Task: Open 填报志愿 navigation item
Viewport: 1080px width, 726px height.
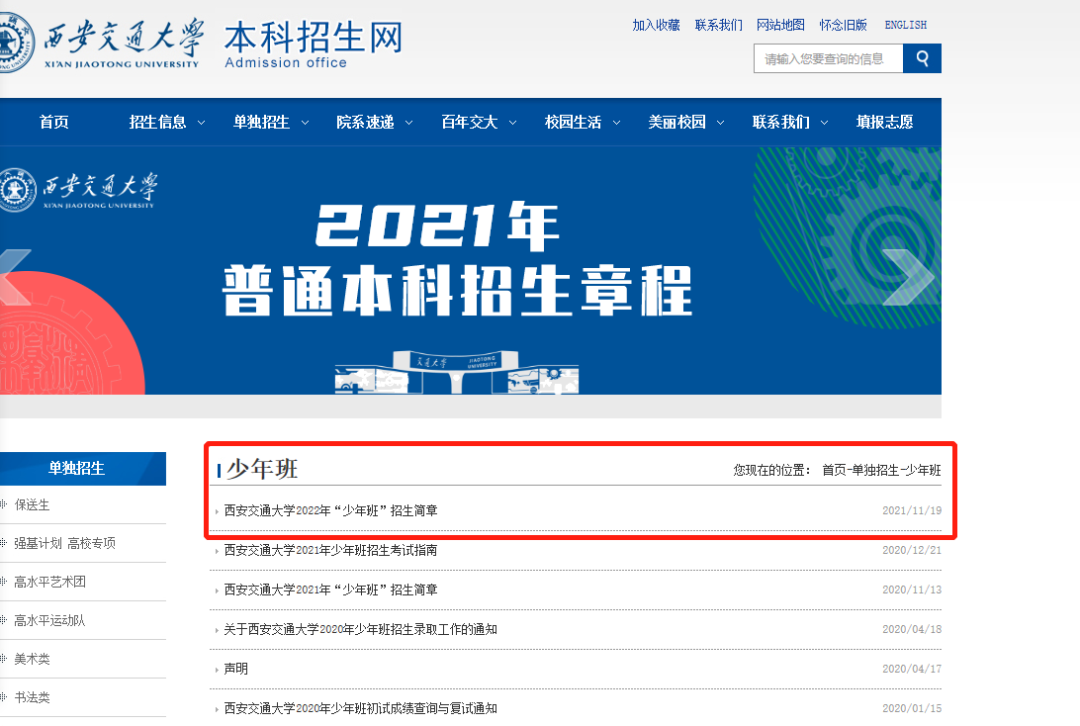Action: click(884, 122)
